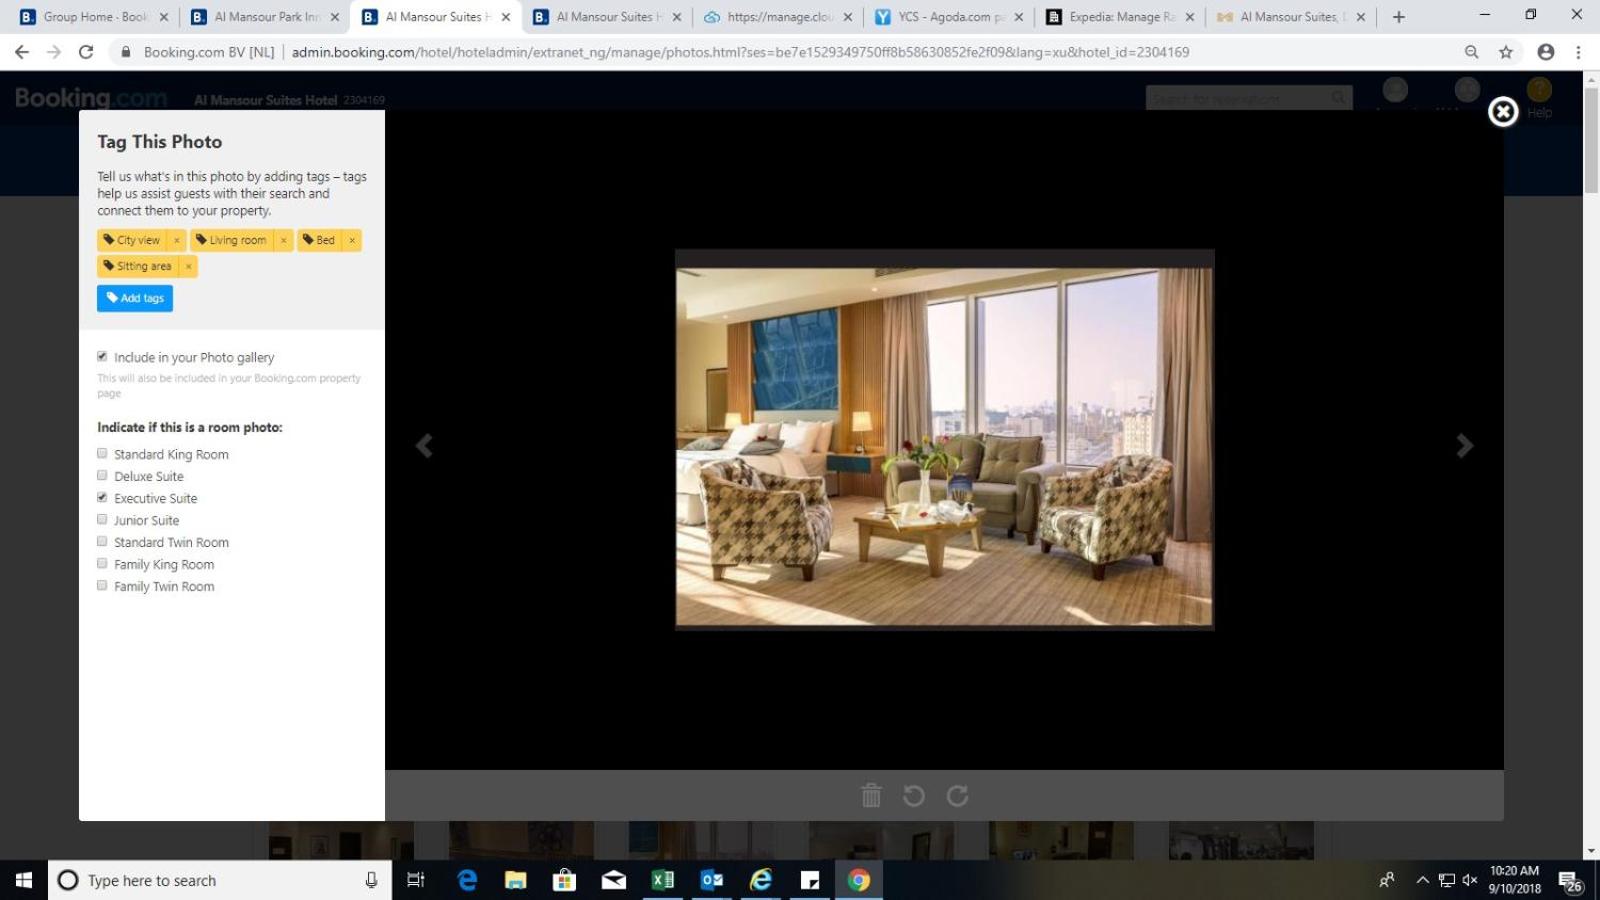Viewport: 1600px width, 900px height.
Task: Uncheck Include in your Photo gallery
Action: coord(102,357)
